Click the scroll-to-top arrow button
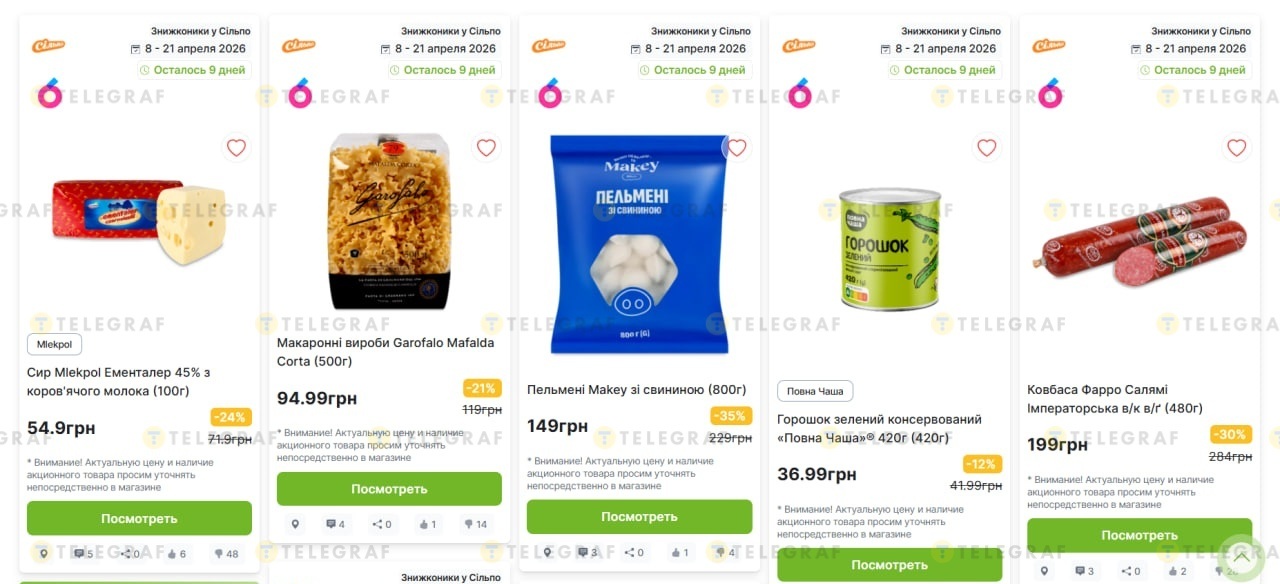The width and height of the screenshot is (1280, 584). (1241, 555)
